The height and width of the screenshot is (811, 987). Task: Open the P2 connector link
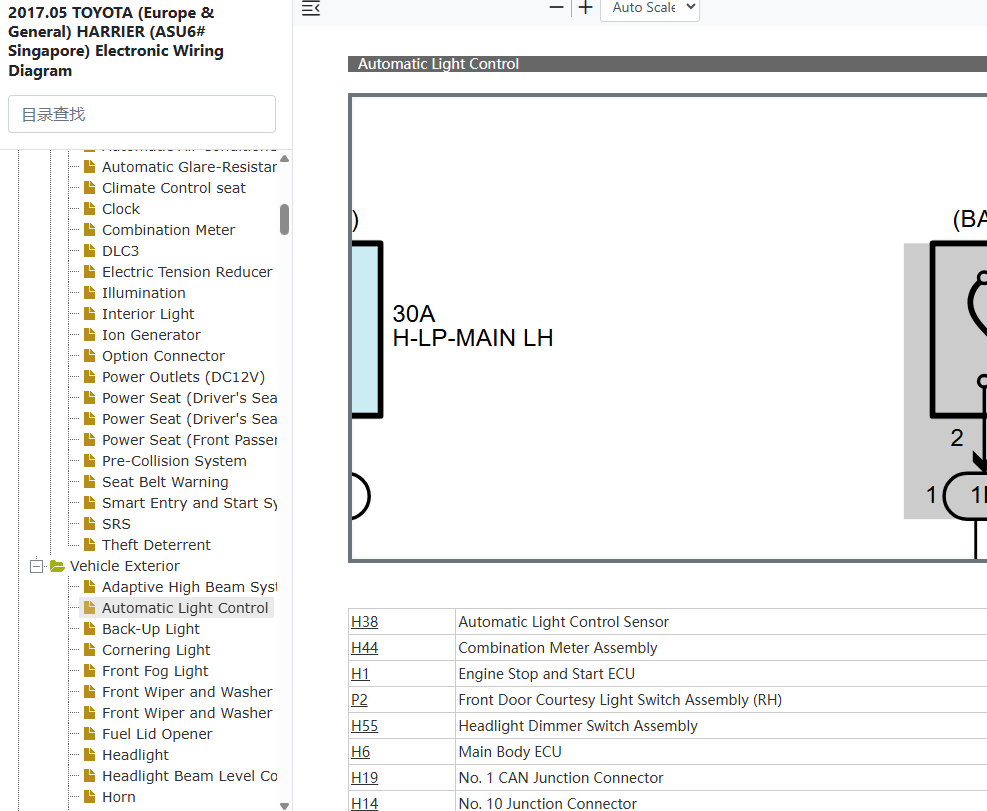[359, 700]
